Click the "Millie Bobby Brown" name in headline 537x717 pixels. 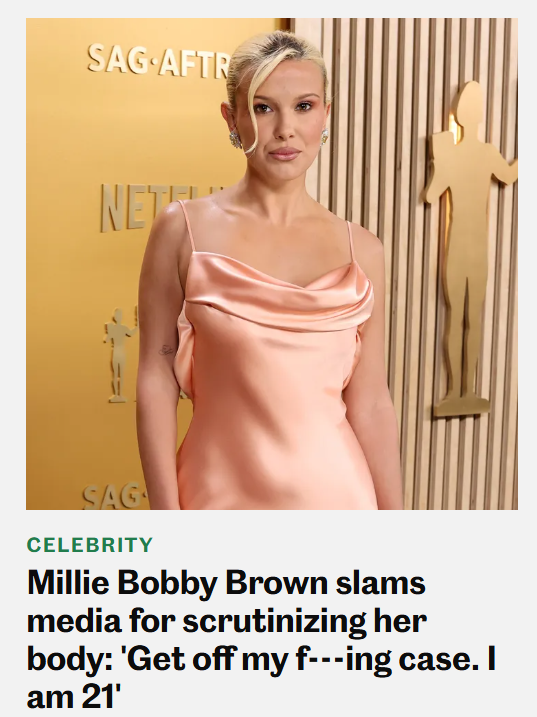click(177, 584)
